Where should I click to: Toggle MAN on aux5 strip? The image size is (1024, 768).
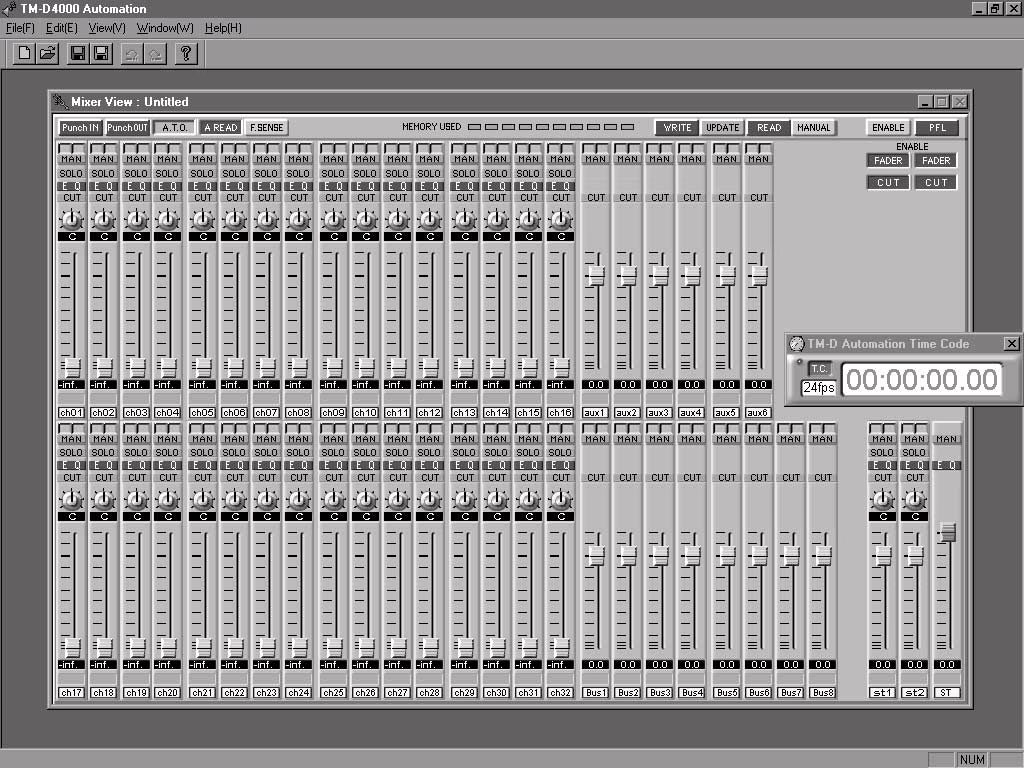tap(726, 159)
